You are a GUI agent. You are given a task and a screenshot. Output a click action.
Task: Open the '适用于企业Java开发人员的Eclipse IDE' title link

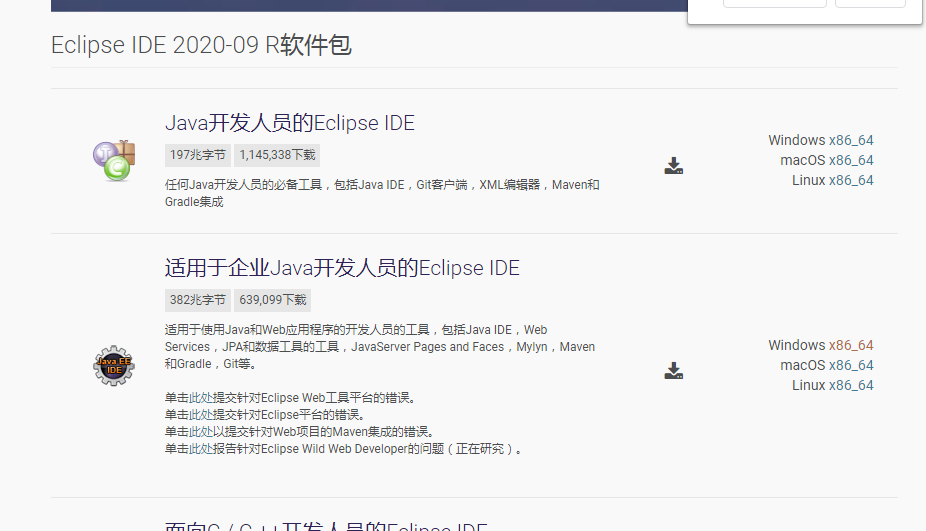point(342,268)
